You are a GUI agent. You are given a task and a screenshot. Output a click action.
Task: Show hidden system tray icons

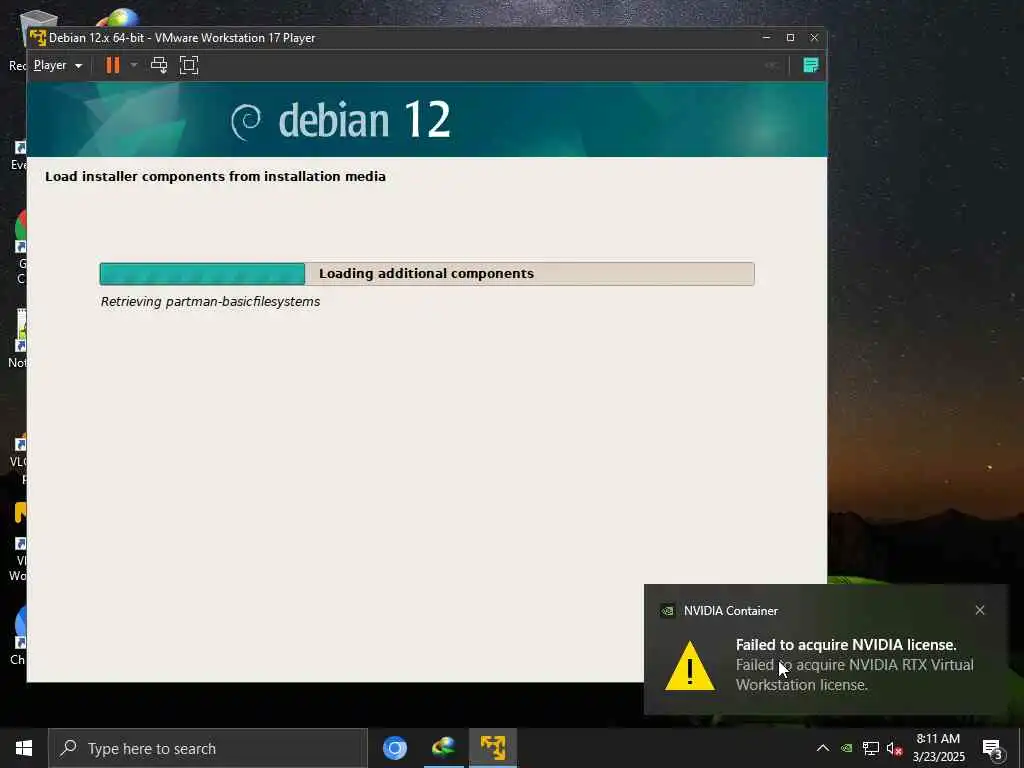(823, 748)
